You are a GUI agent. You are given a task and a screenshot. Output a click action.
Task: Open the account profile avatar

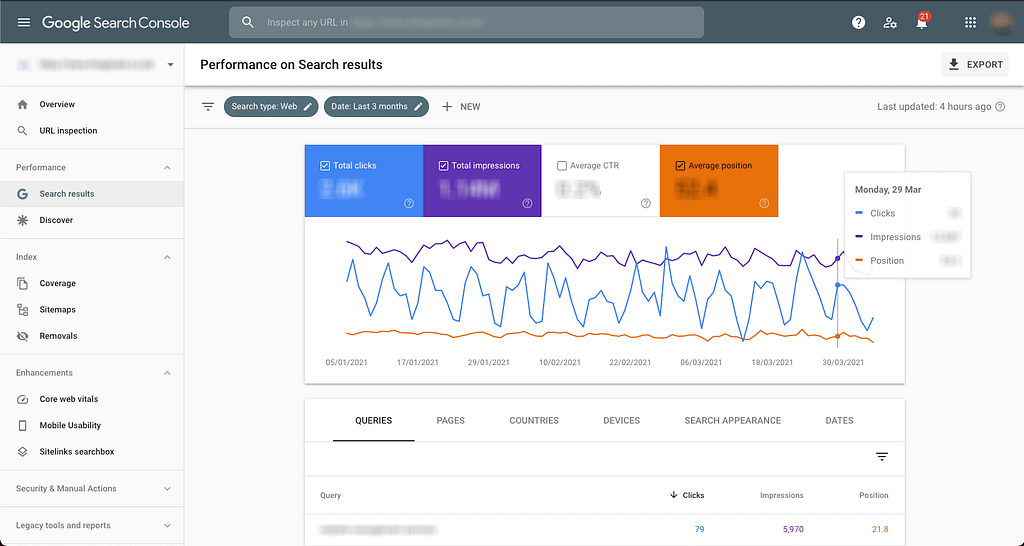[x=1000, y=22]
